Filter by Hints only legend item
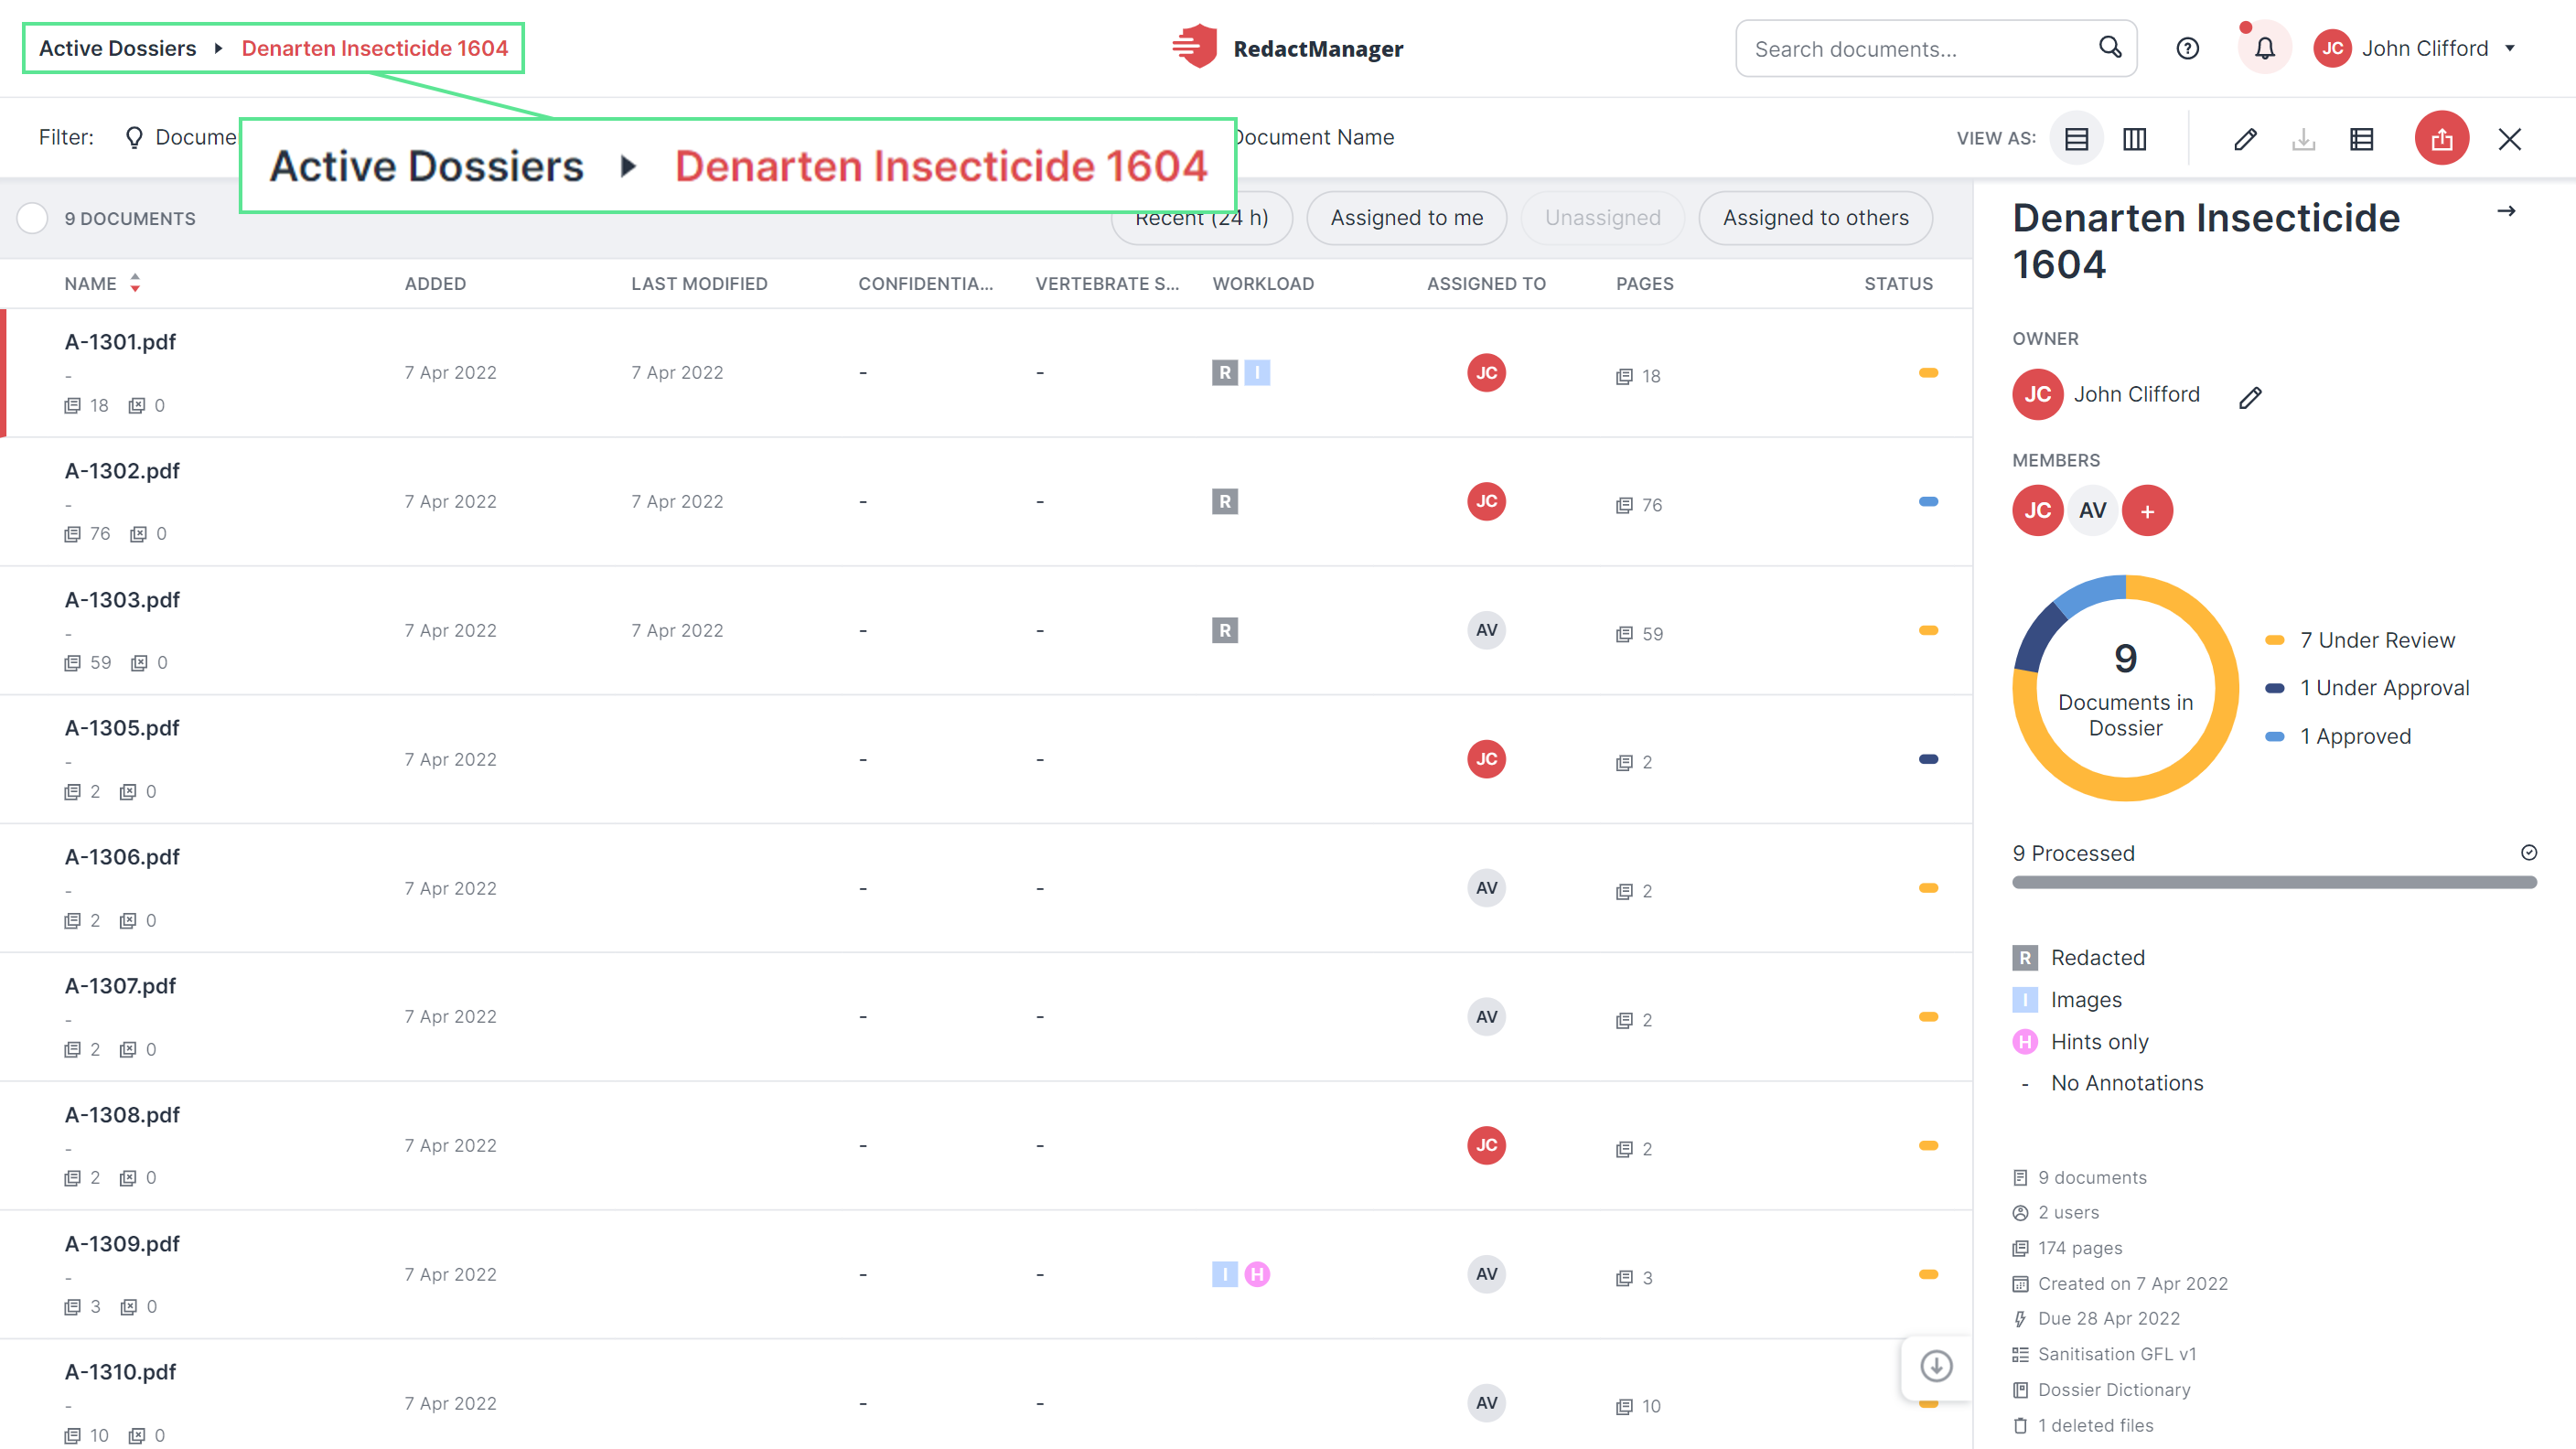The height and width of the screenshot is (1449, 2576). 2080,1042
